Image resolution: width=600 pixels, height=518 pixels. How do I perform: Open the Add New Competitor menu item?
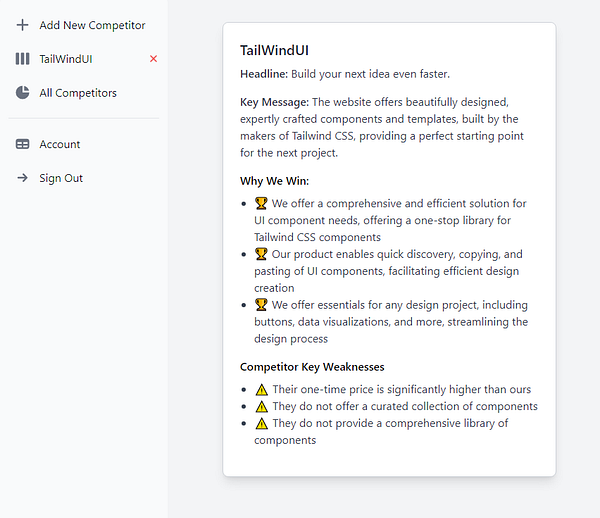[92, 25]
